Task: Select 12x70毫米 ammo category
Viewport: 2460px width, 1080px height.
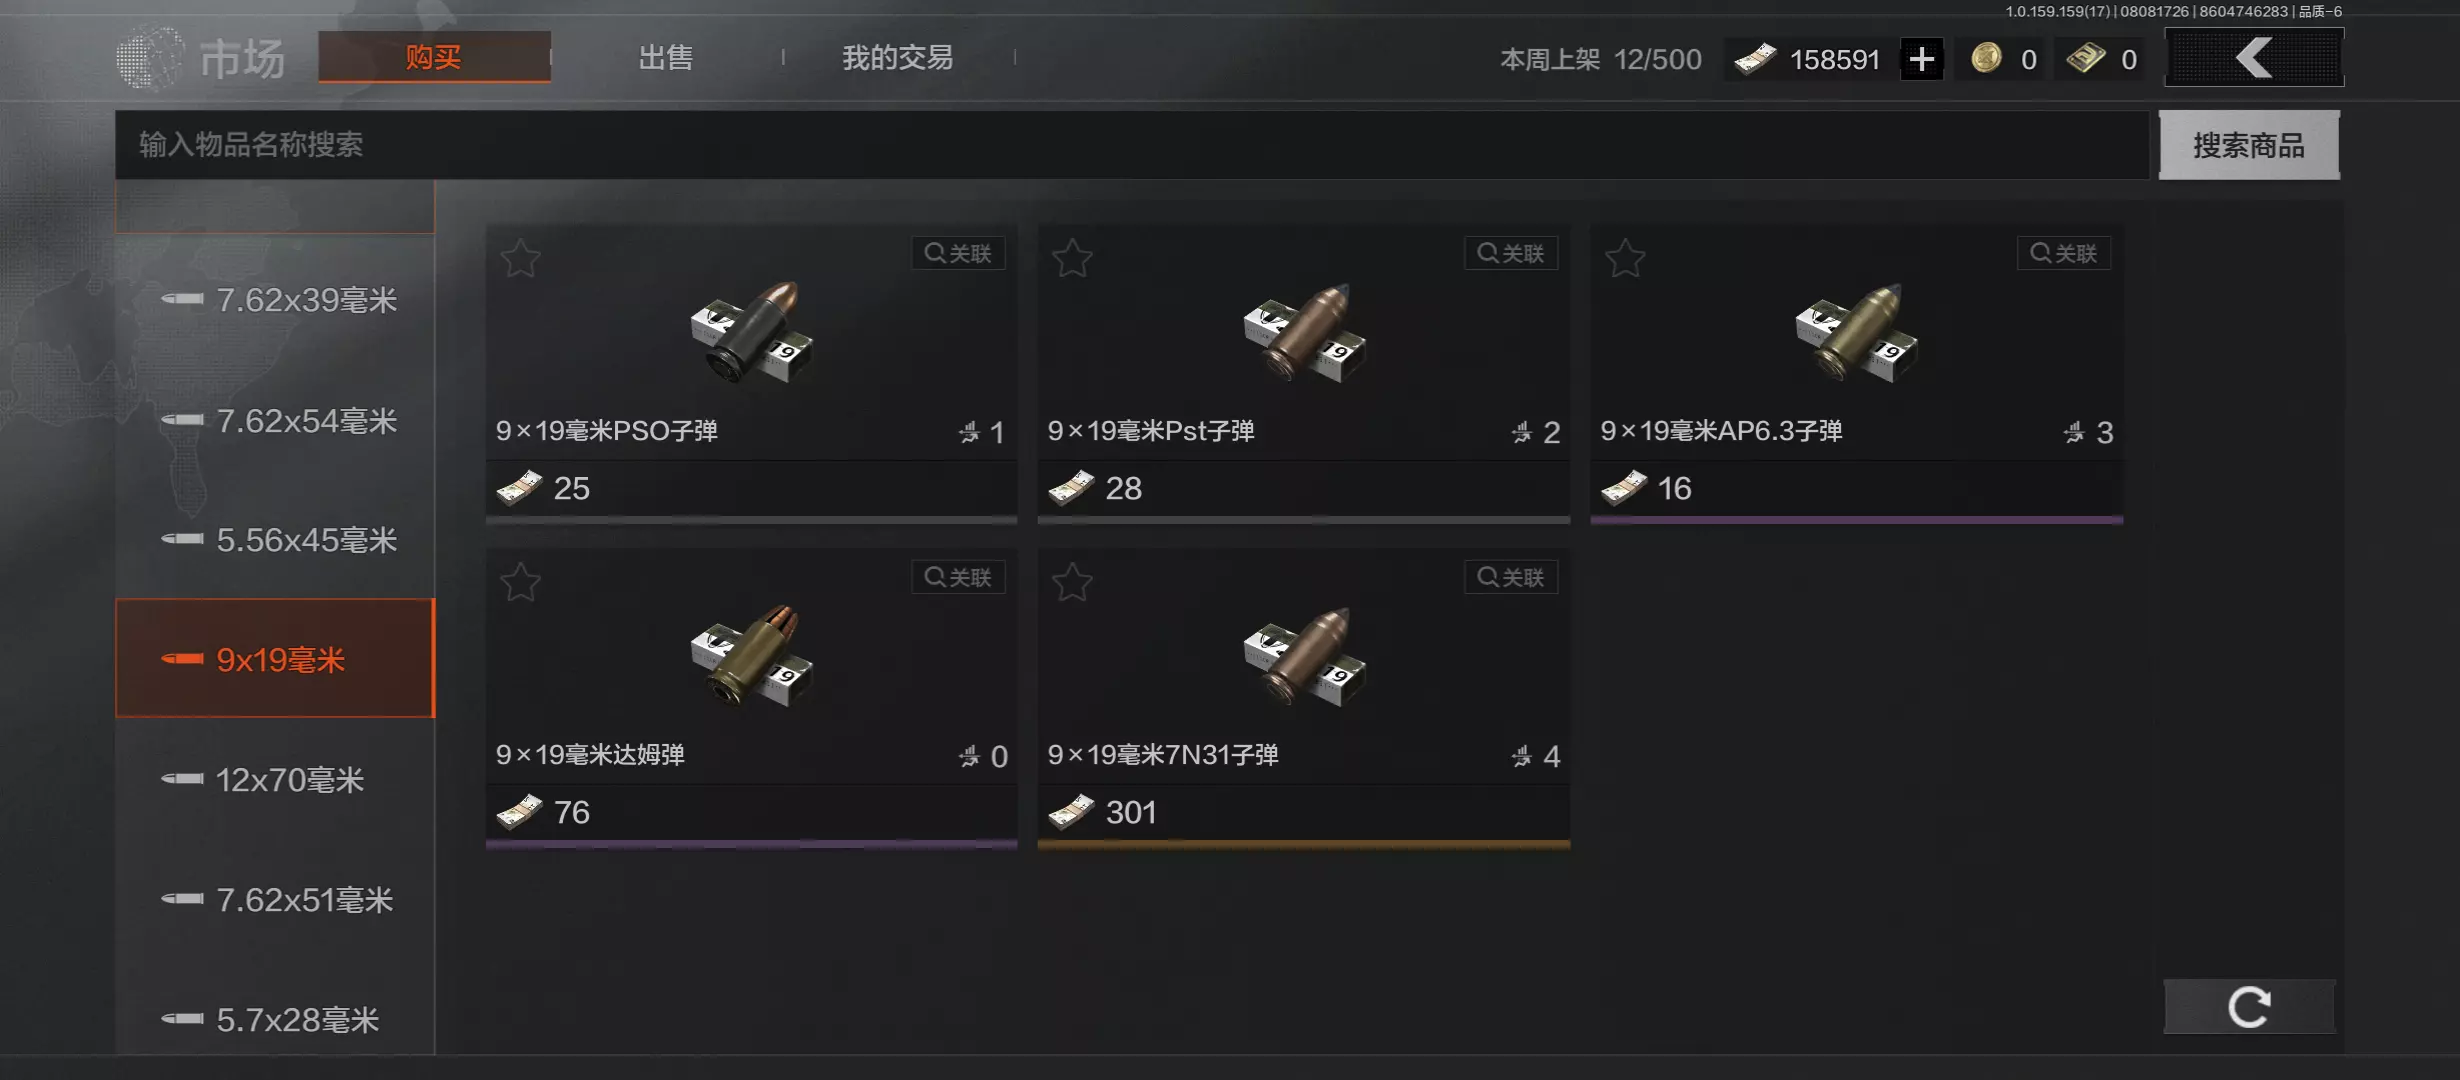Action: tap(276, 780)
